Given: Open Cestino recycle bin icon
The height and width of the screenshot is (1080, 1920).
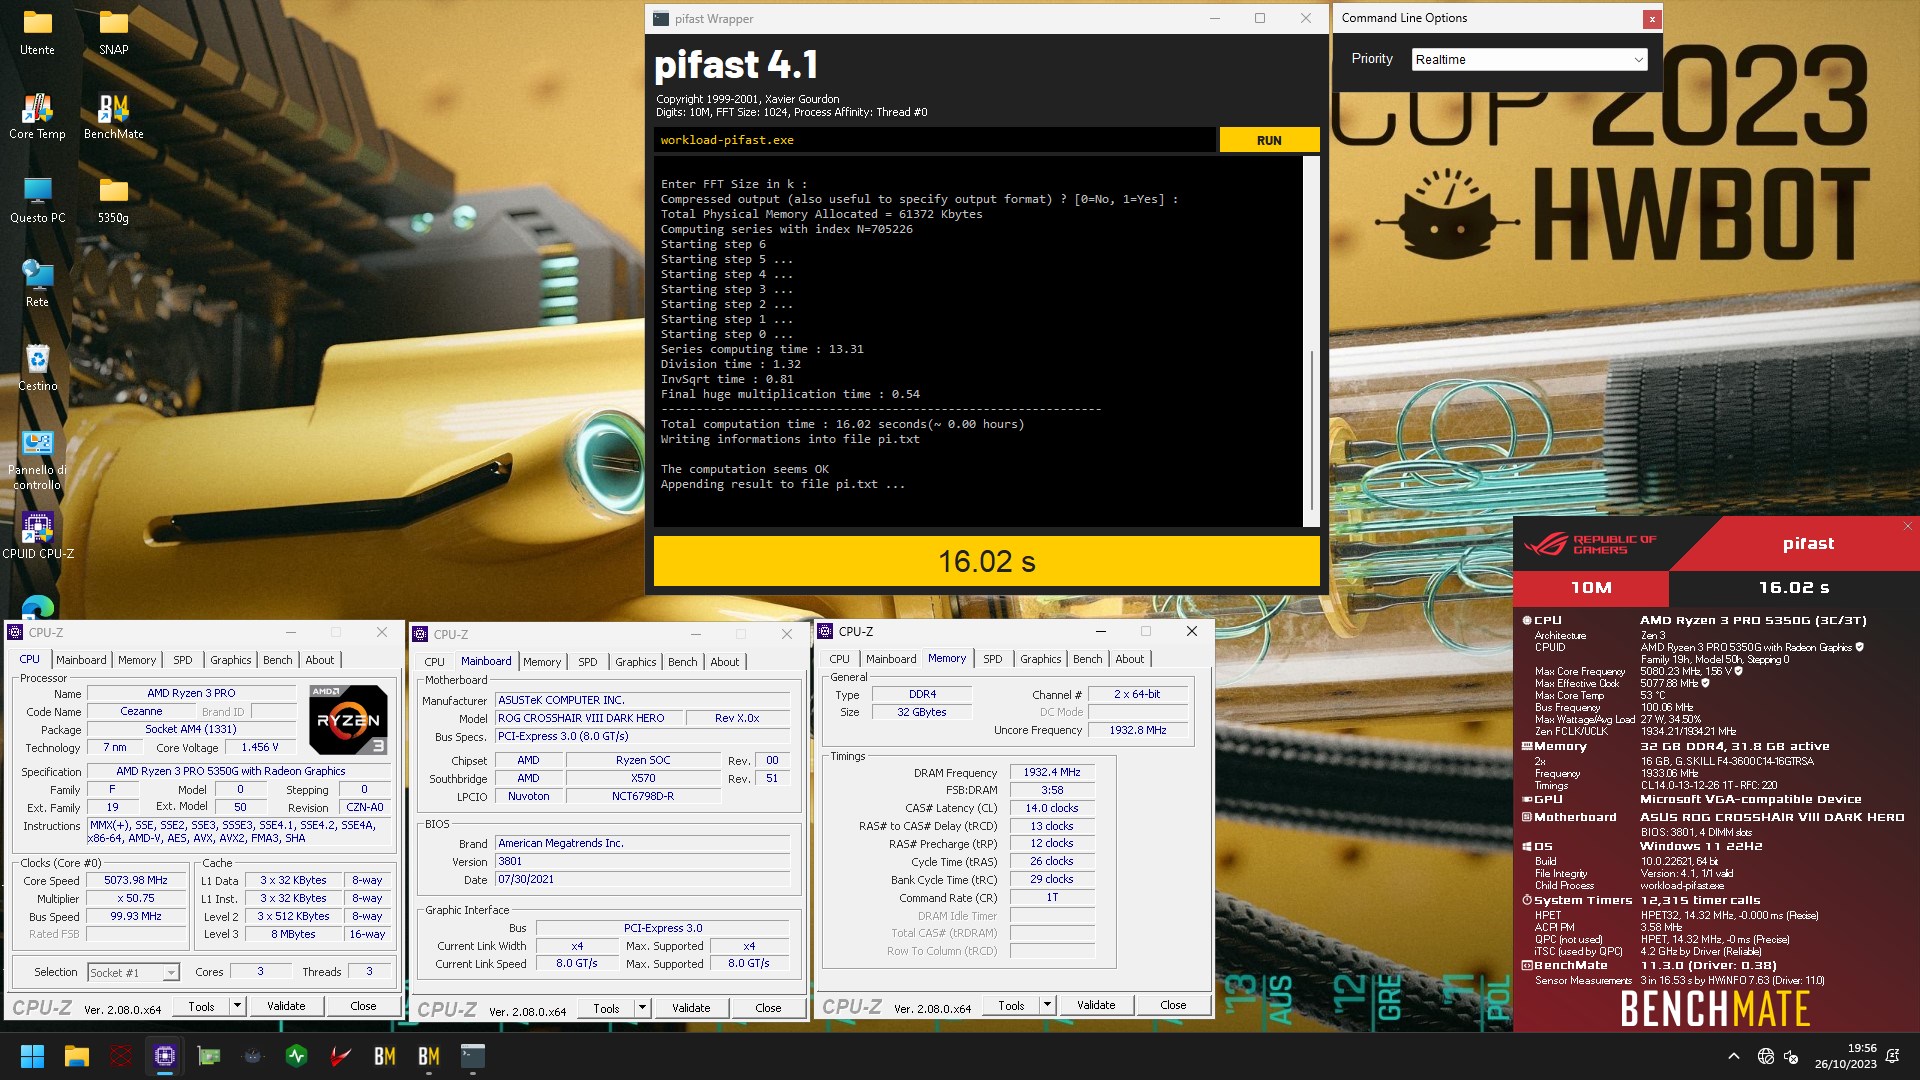Looking at the screenshot, I should tap(37, 368).
